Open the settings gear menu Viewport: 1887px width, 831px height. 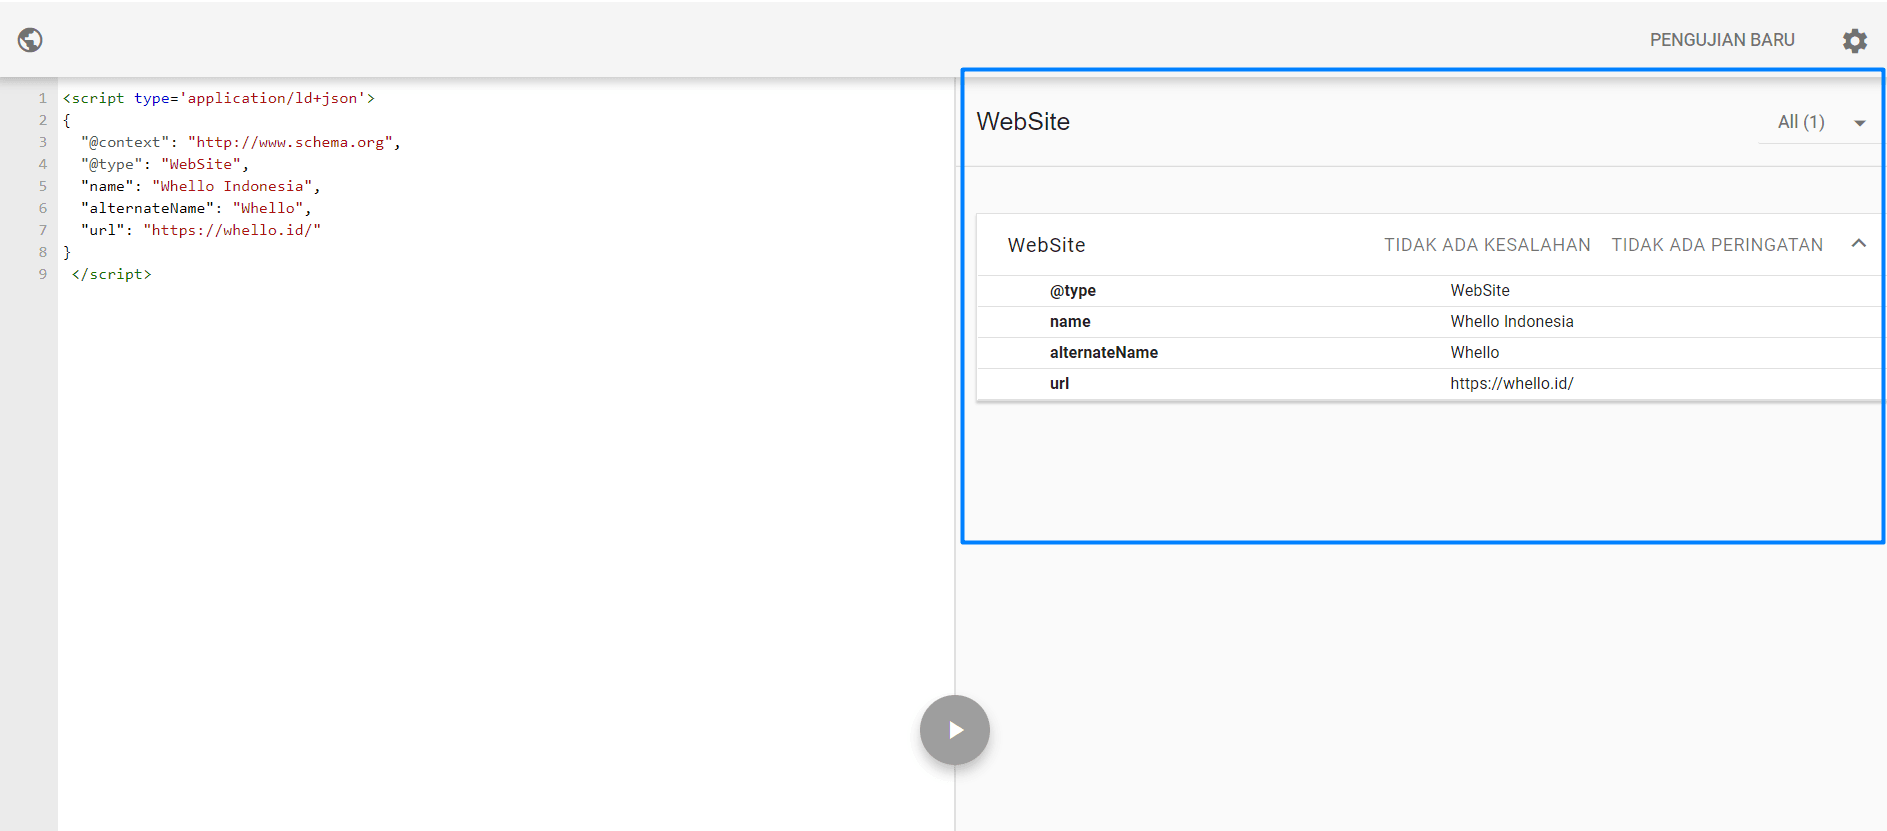pyautogui.click(x=1854, y=40)
